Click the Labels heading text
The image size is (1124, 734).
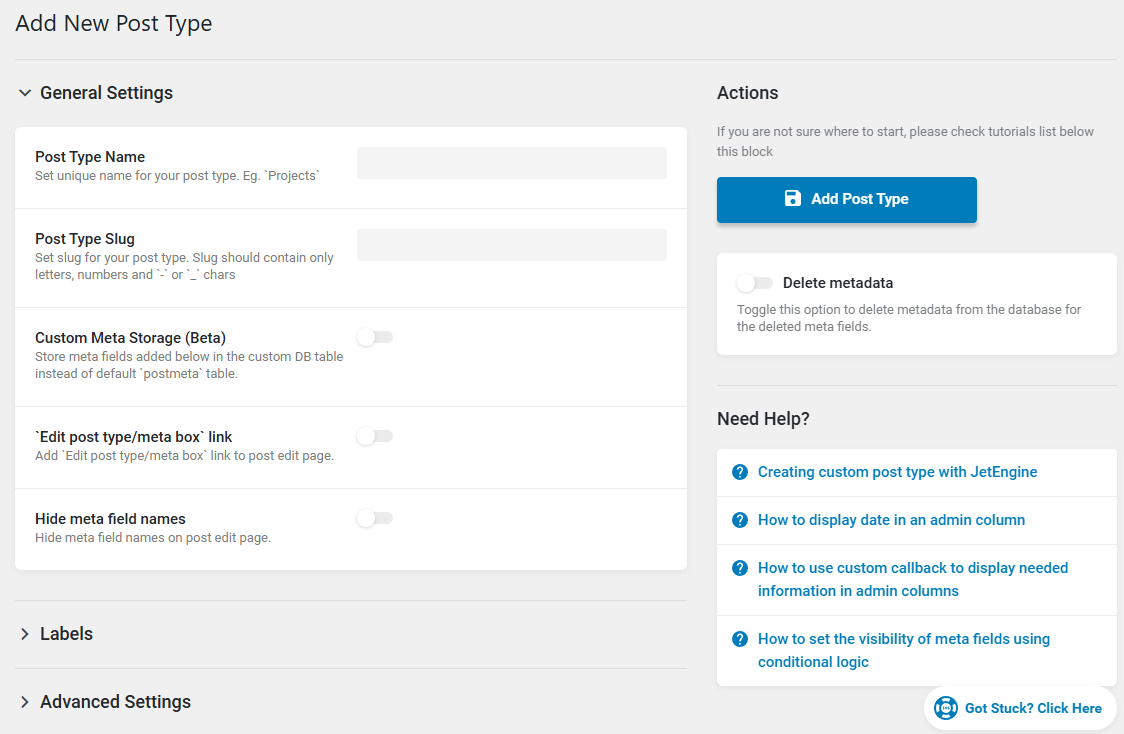[67, 634]
